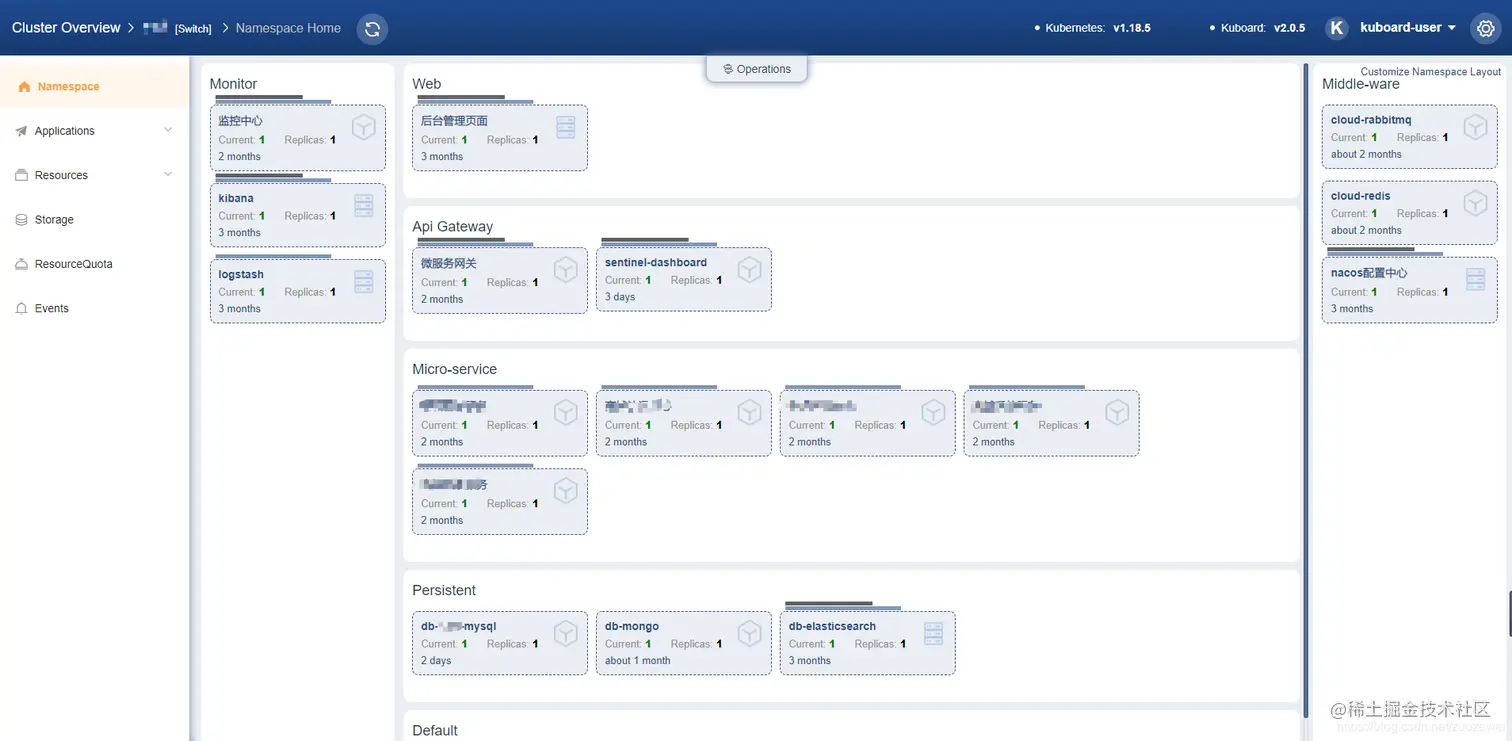
Task: Click the Micro-service section heading
Action: pyautogui.click(x=455, y=369)
